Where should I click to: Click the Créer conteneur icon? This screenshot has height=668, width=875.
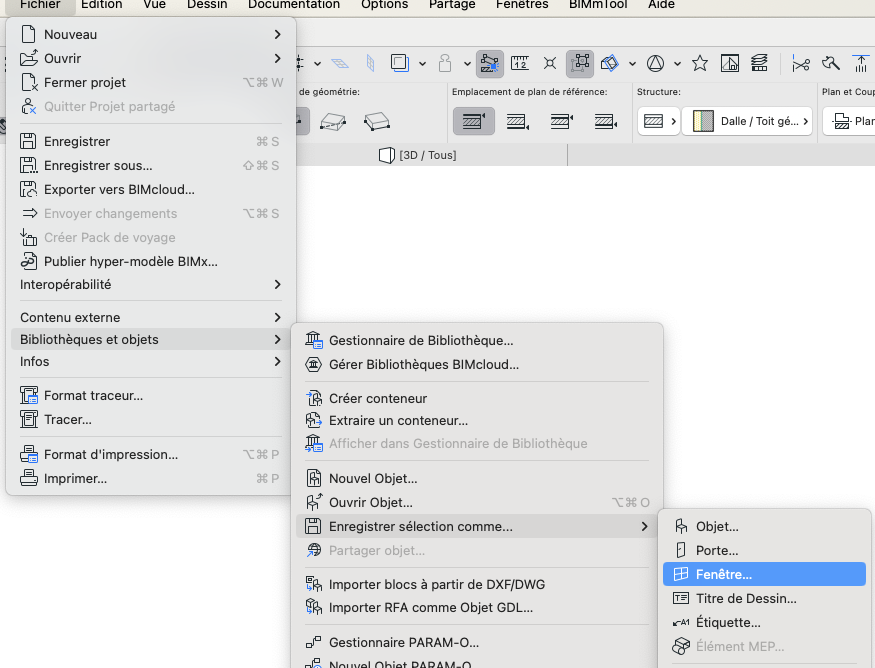[314, 398]
